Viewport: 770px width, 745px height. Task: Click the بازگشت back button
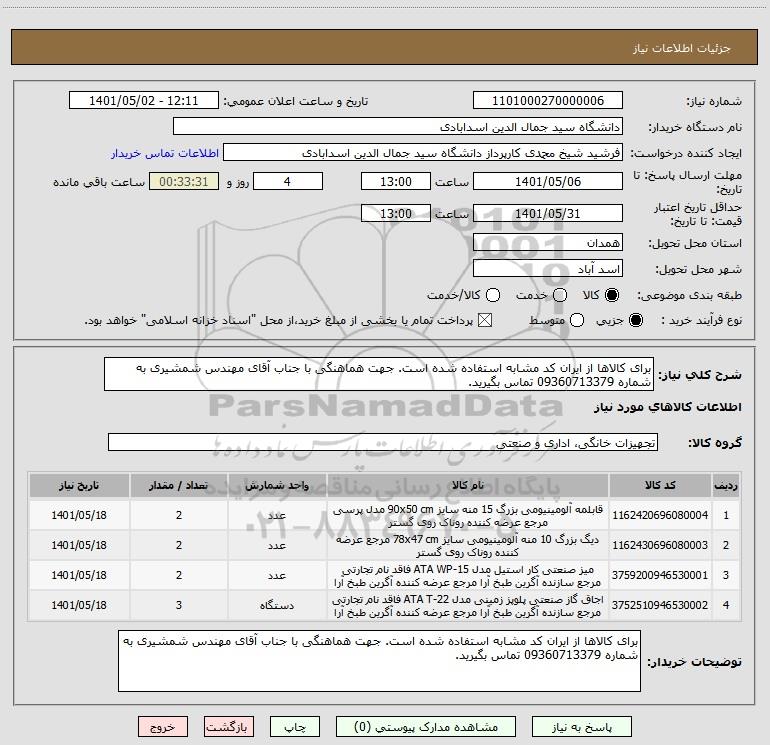(x=229, y=727)
